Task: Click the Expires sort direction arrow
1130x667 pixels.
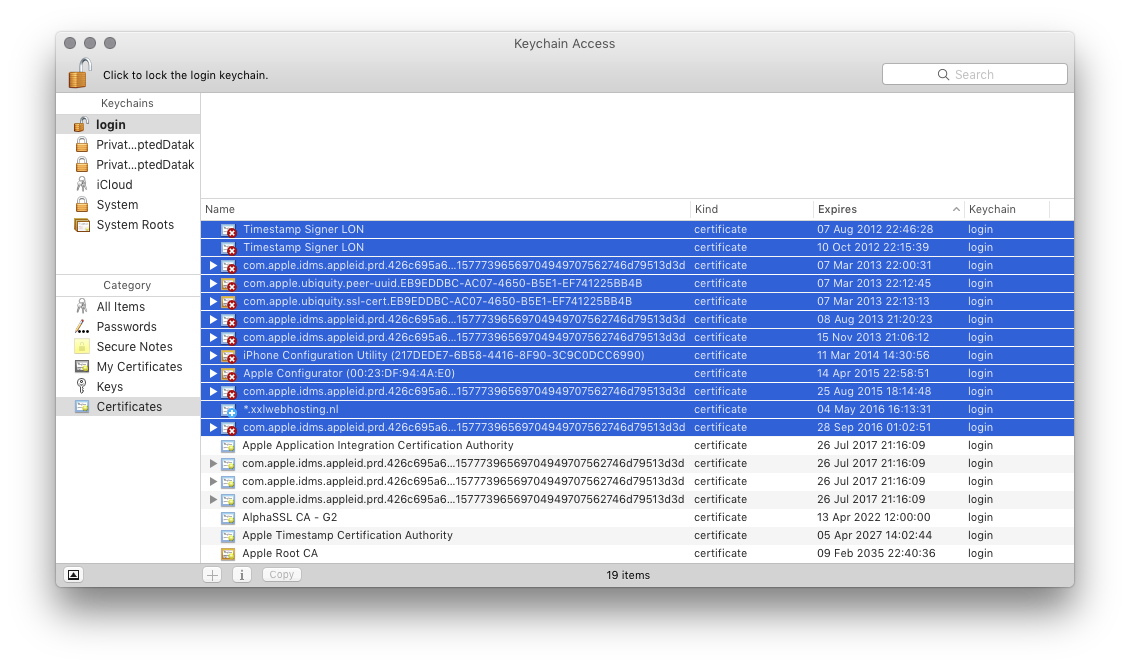Action: [x=956, y=210]
